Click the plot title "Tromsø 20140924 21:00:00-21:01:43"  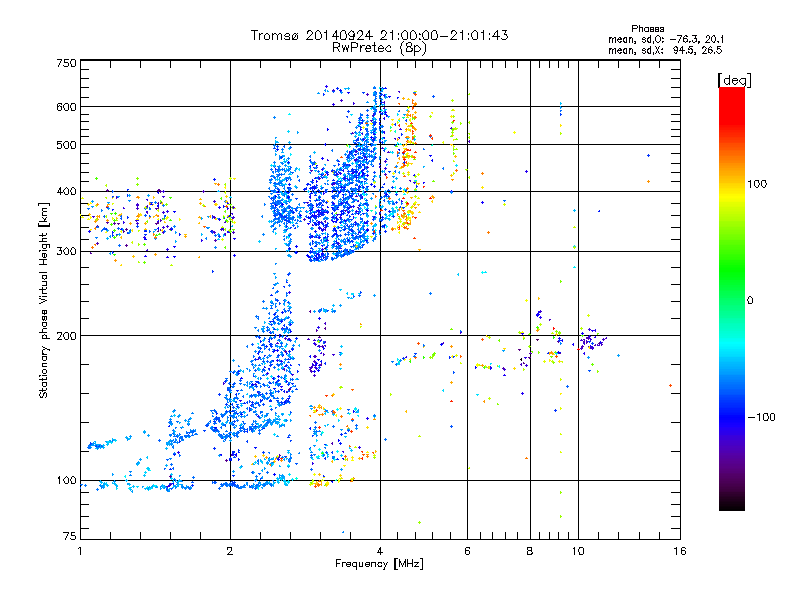pyautogui.click(x=379, y=35)
